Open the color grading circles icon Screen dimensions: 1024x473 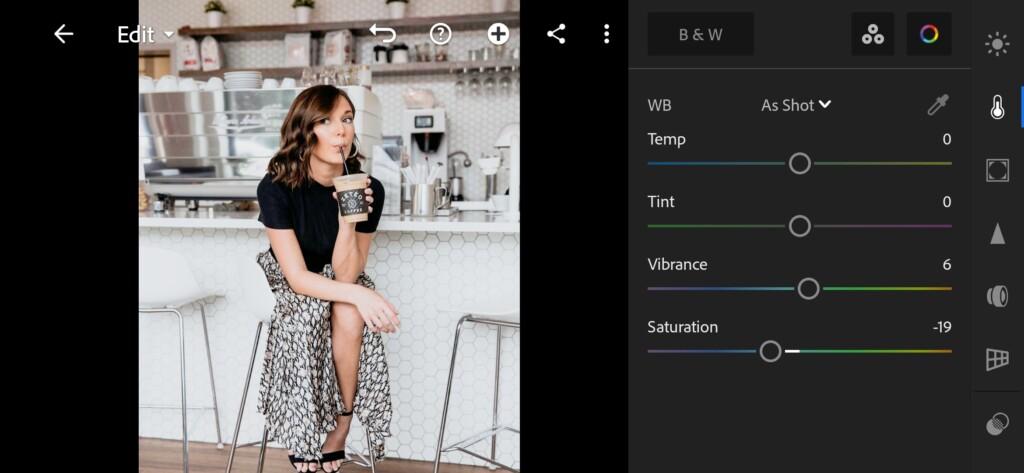[873, 34]
